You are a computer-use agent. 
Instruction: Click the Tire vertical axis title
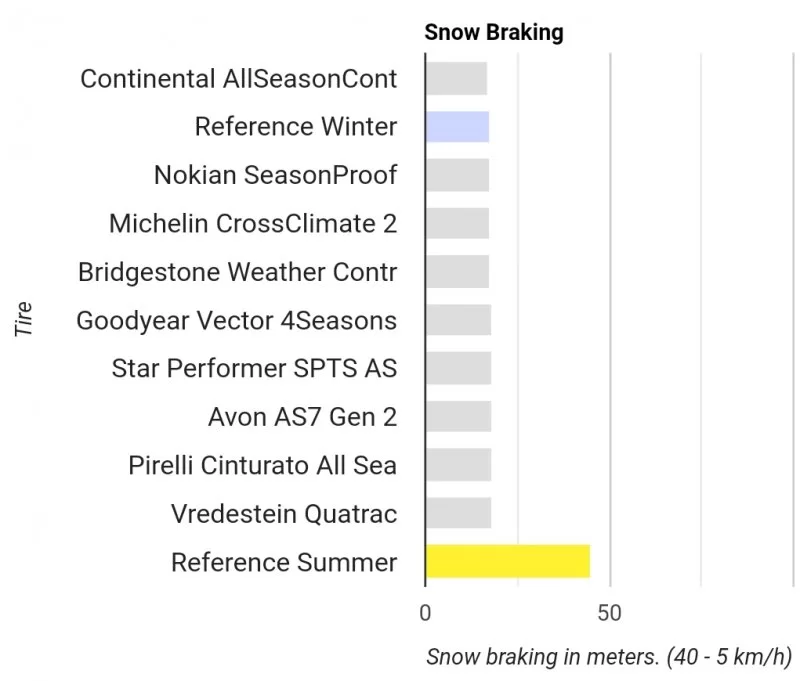click(x=25, y=320)
